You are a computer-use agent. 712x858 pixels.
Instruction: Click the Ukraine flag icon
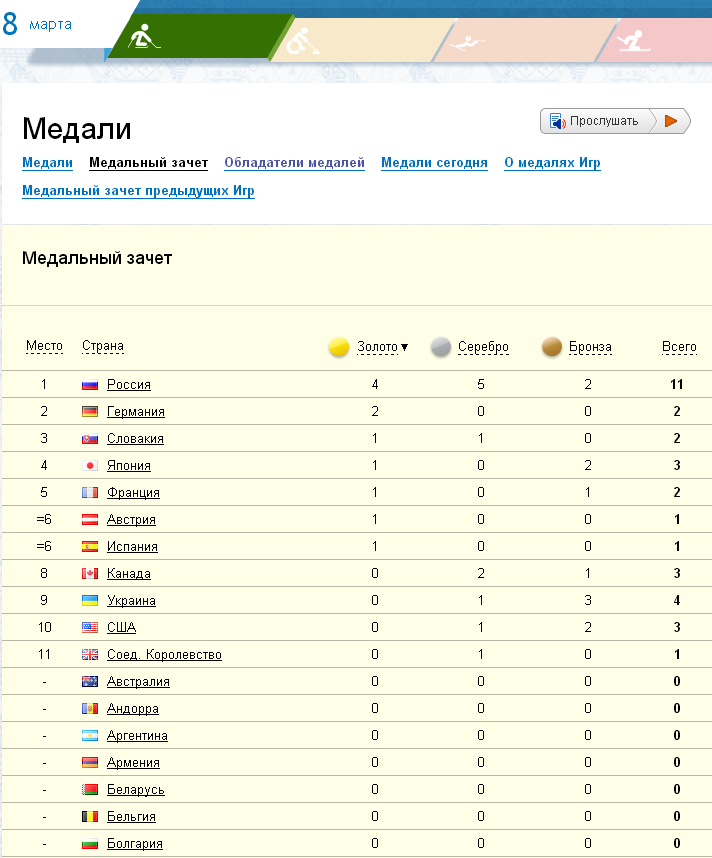point(90,601)
